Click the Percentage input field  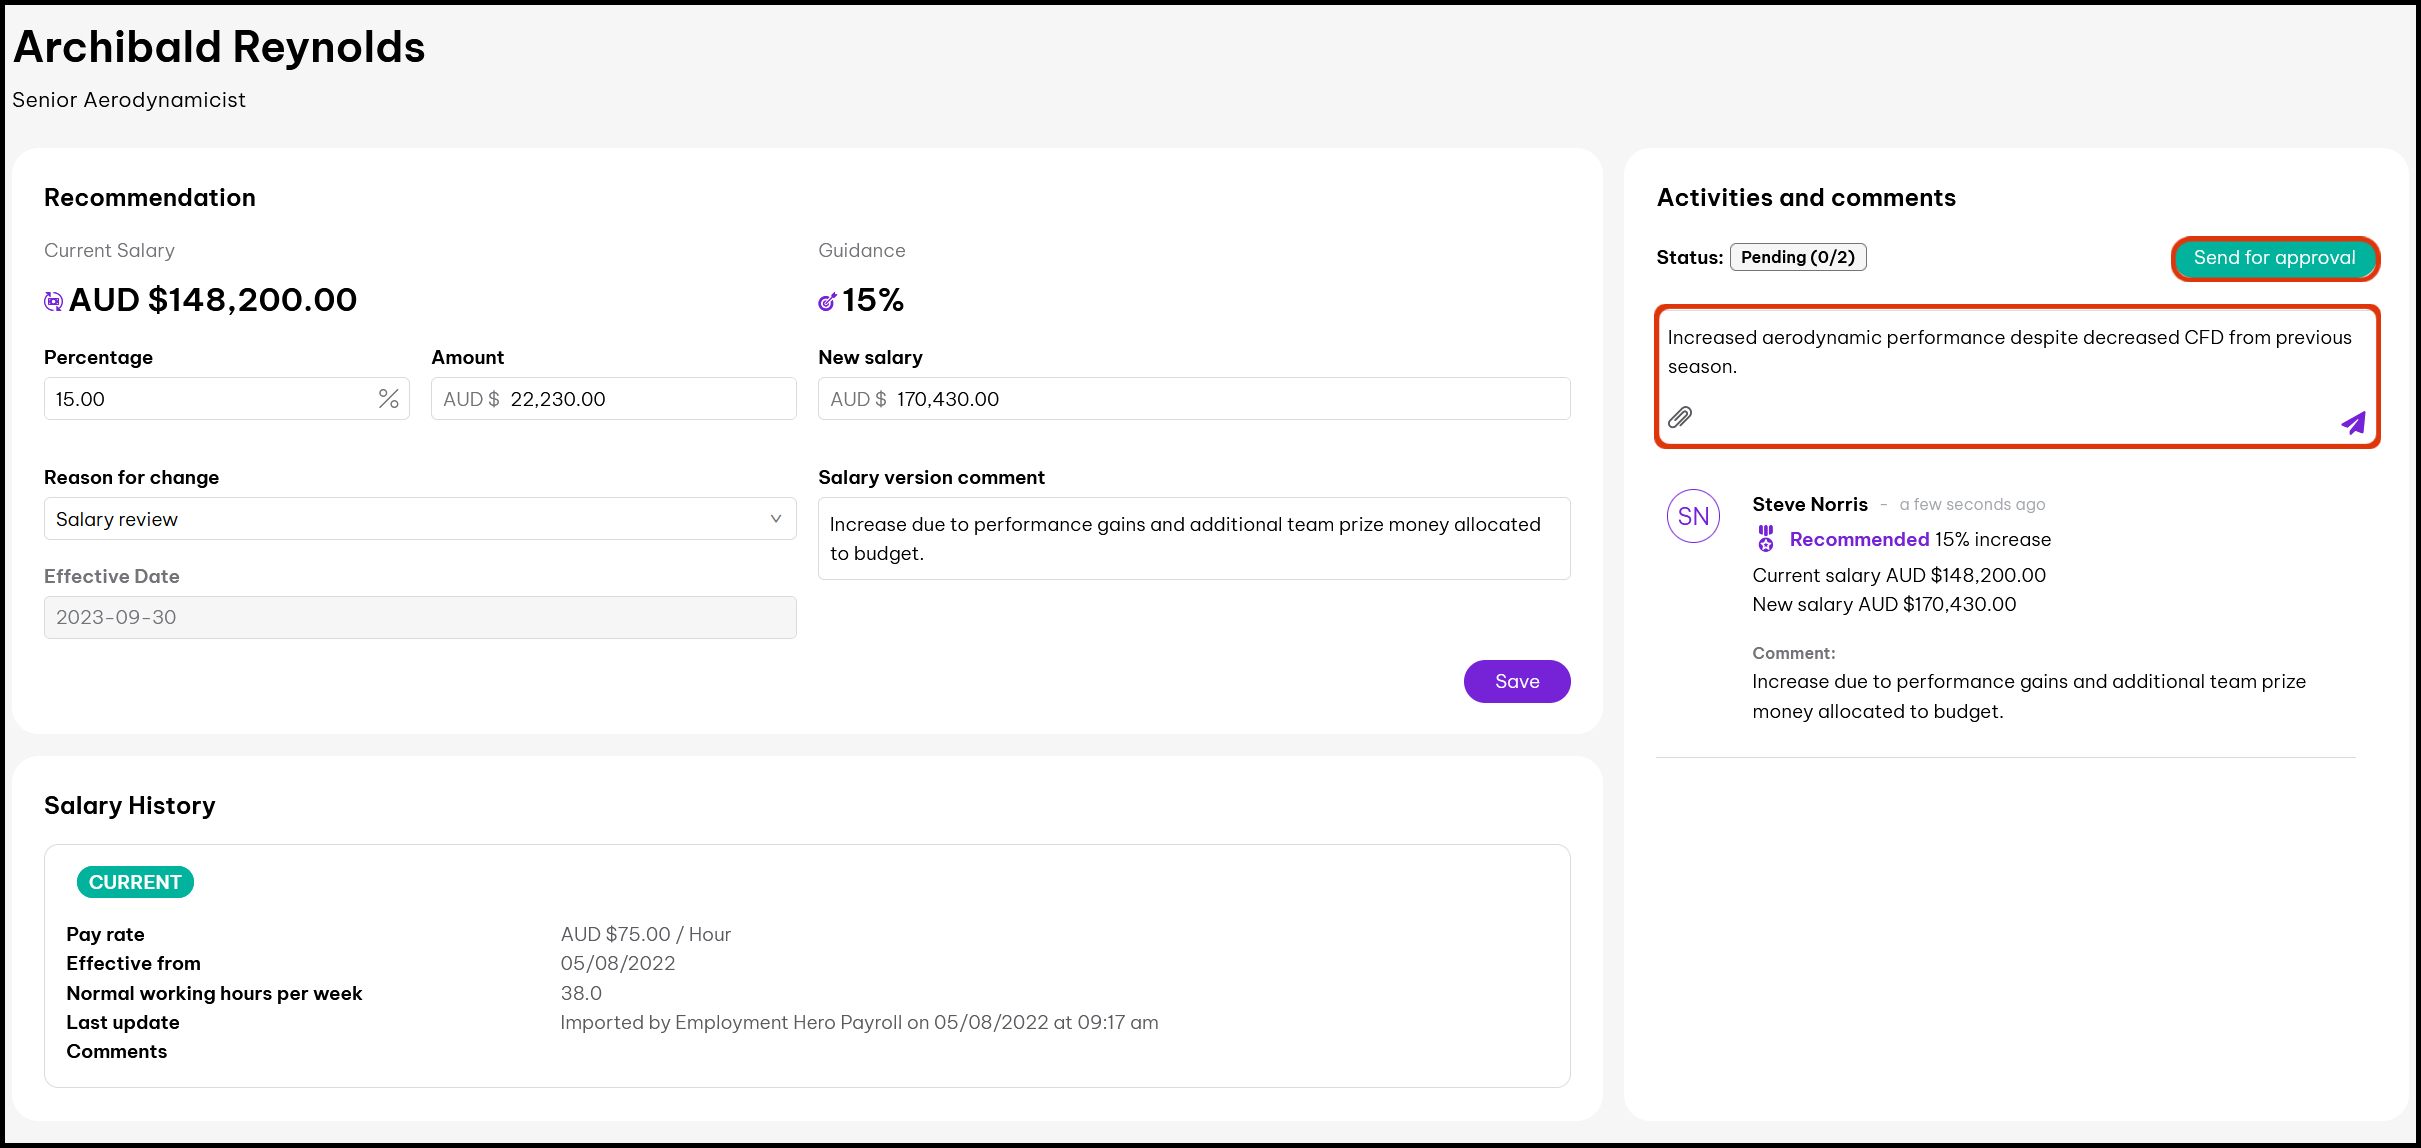[x=210, y=399]
